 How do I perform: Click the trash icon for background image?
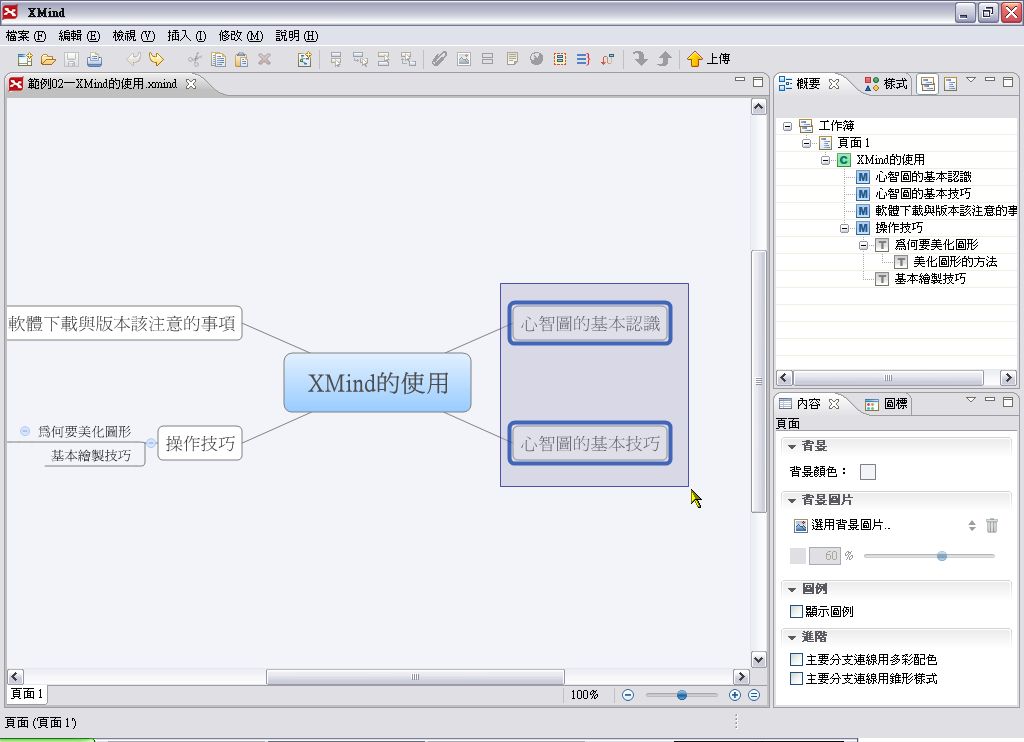coord(991,525)
